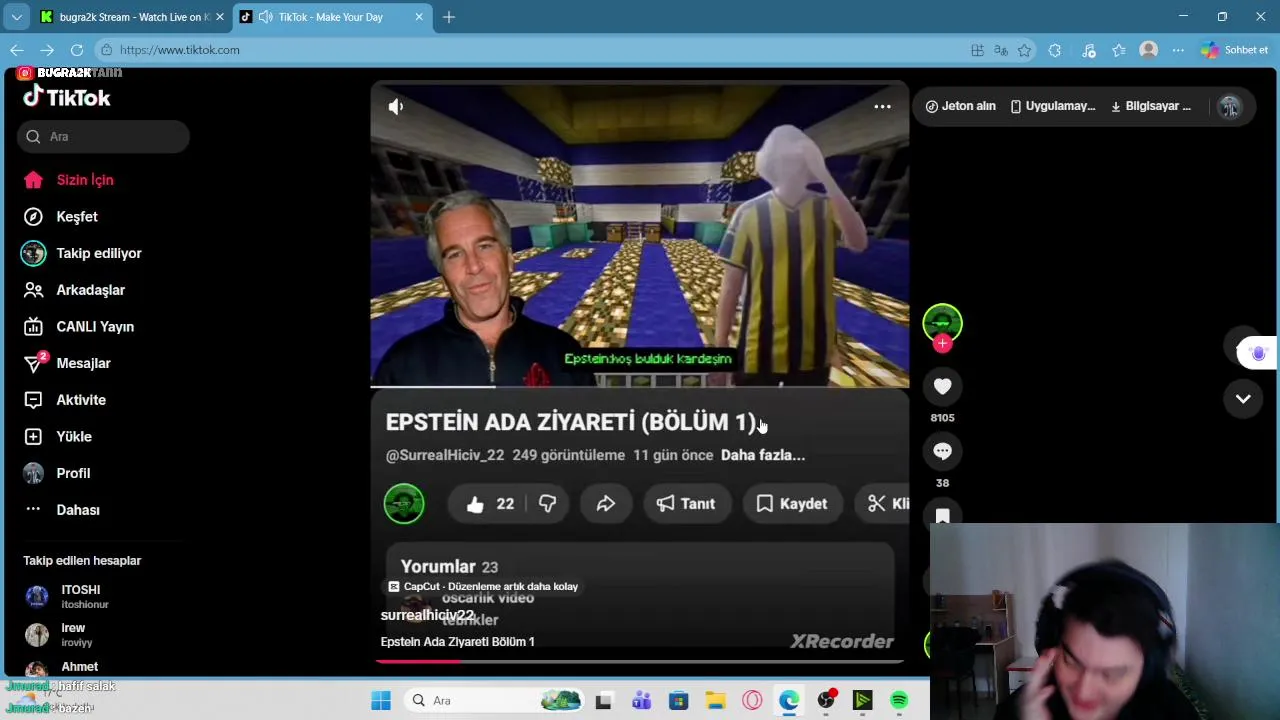Open the Sizin İçin home feed

(x=68, y=180)
